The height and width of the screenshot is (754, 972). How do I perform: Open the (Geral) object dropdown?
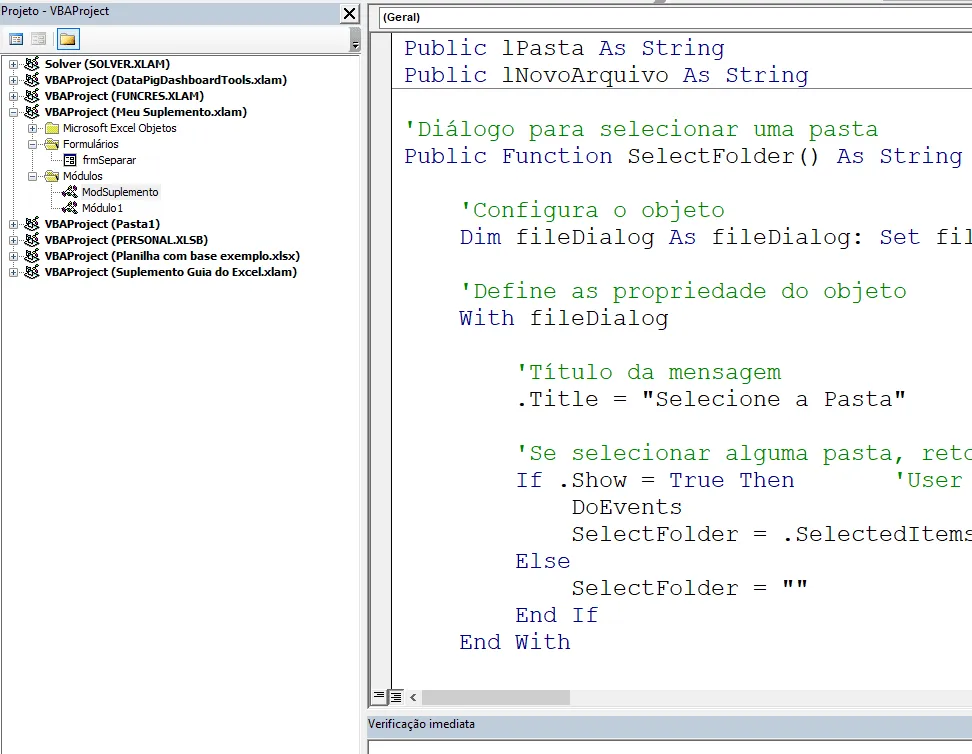(675, 17)
